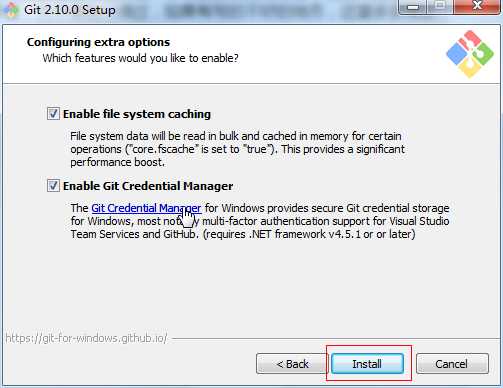Viewport: 503px width, 388px height.
Task: Click 'Which features would you like to enable?' text
Action: click(140, 58)
